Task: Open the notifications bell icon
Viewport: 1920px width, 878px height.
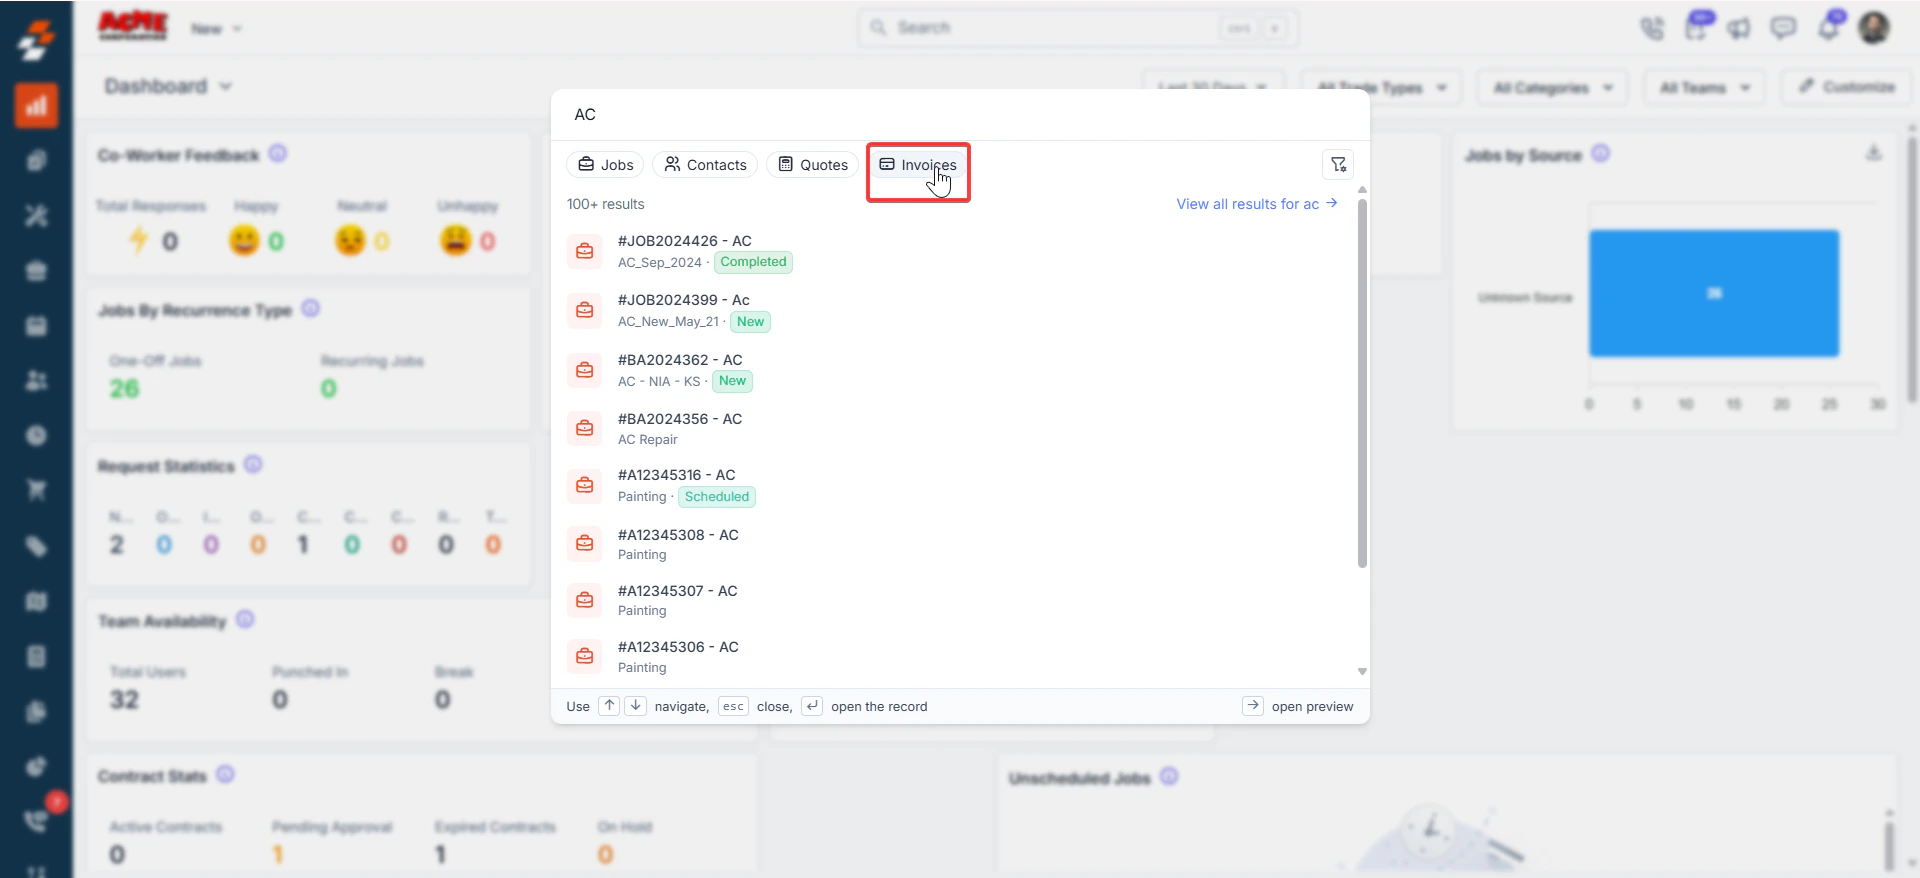Action: 1828,28
